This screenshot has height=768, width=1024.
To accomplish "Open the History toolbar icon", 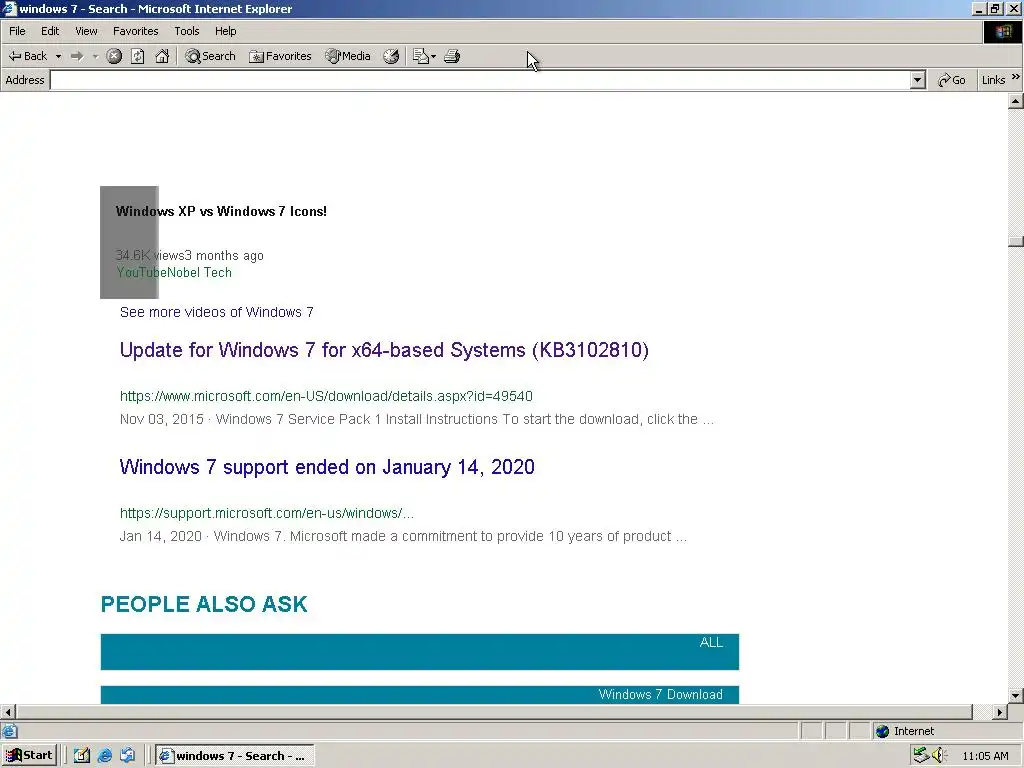I will [x=391, y=56].
